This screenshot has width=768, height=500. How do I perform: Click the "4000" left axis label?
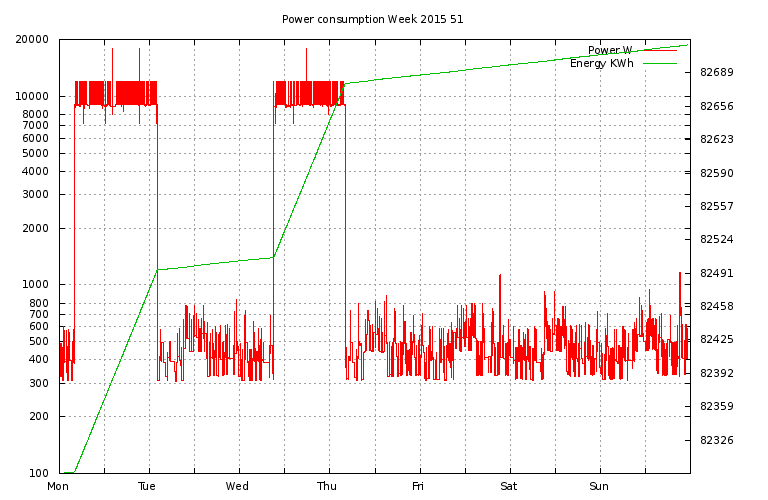coord(36,171)
